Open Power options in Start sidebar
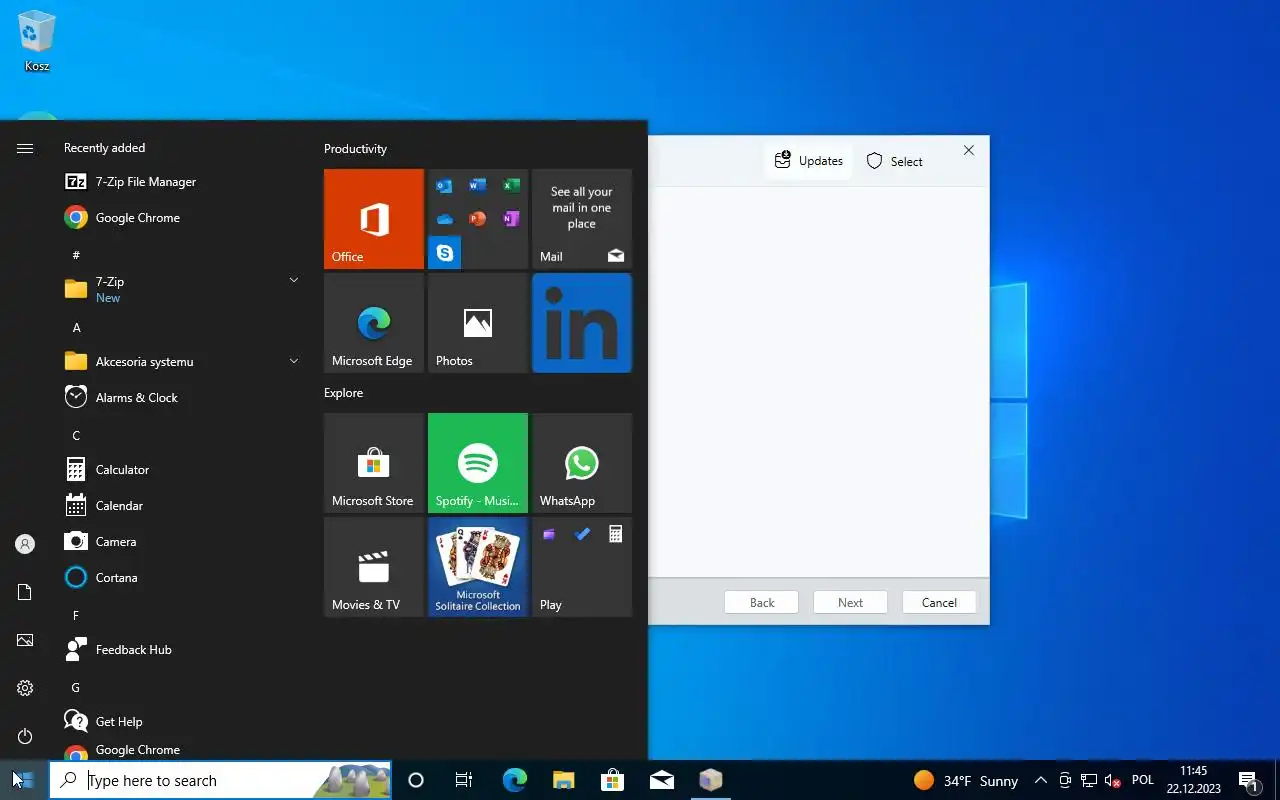This screenshot has height=800, width=1280. [25, 736]
